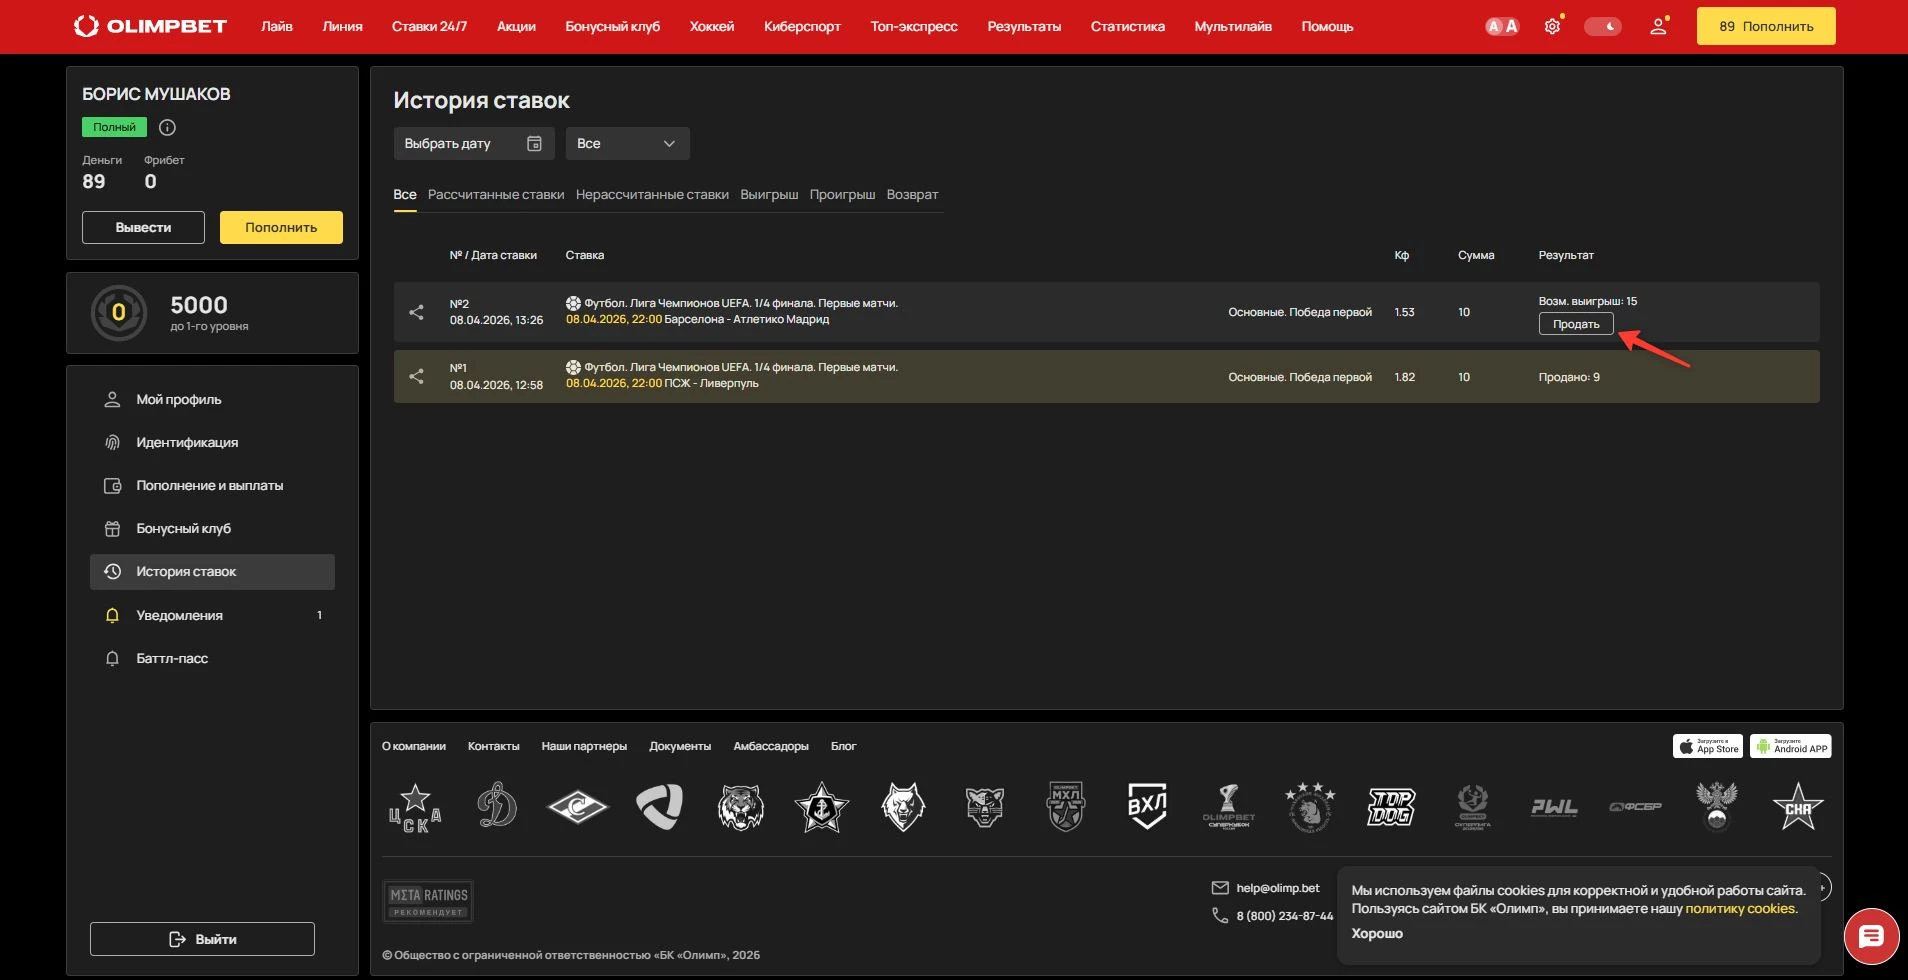Open settings gear in top header
1908x980 pixels.
tap(1552, 27)
